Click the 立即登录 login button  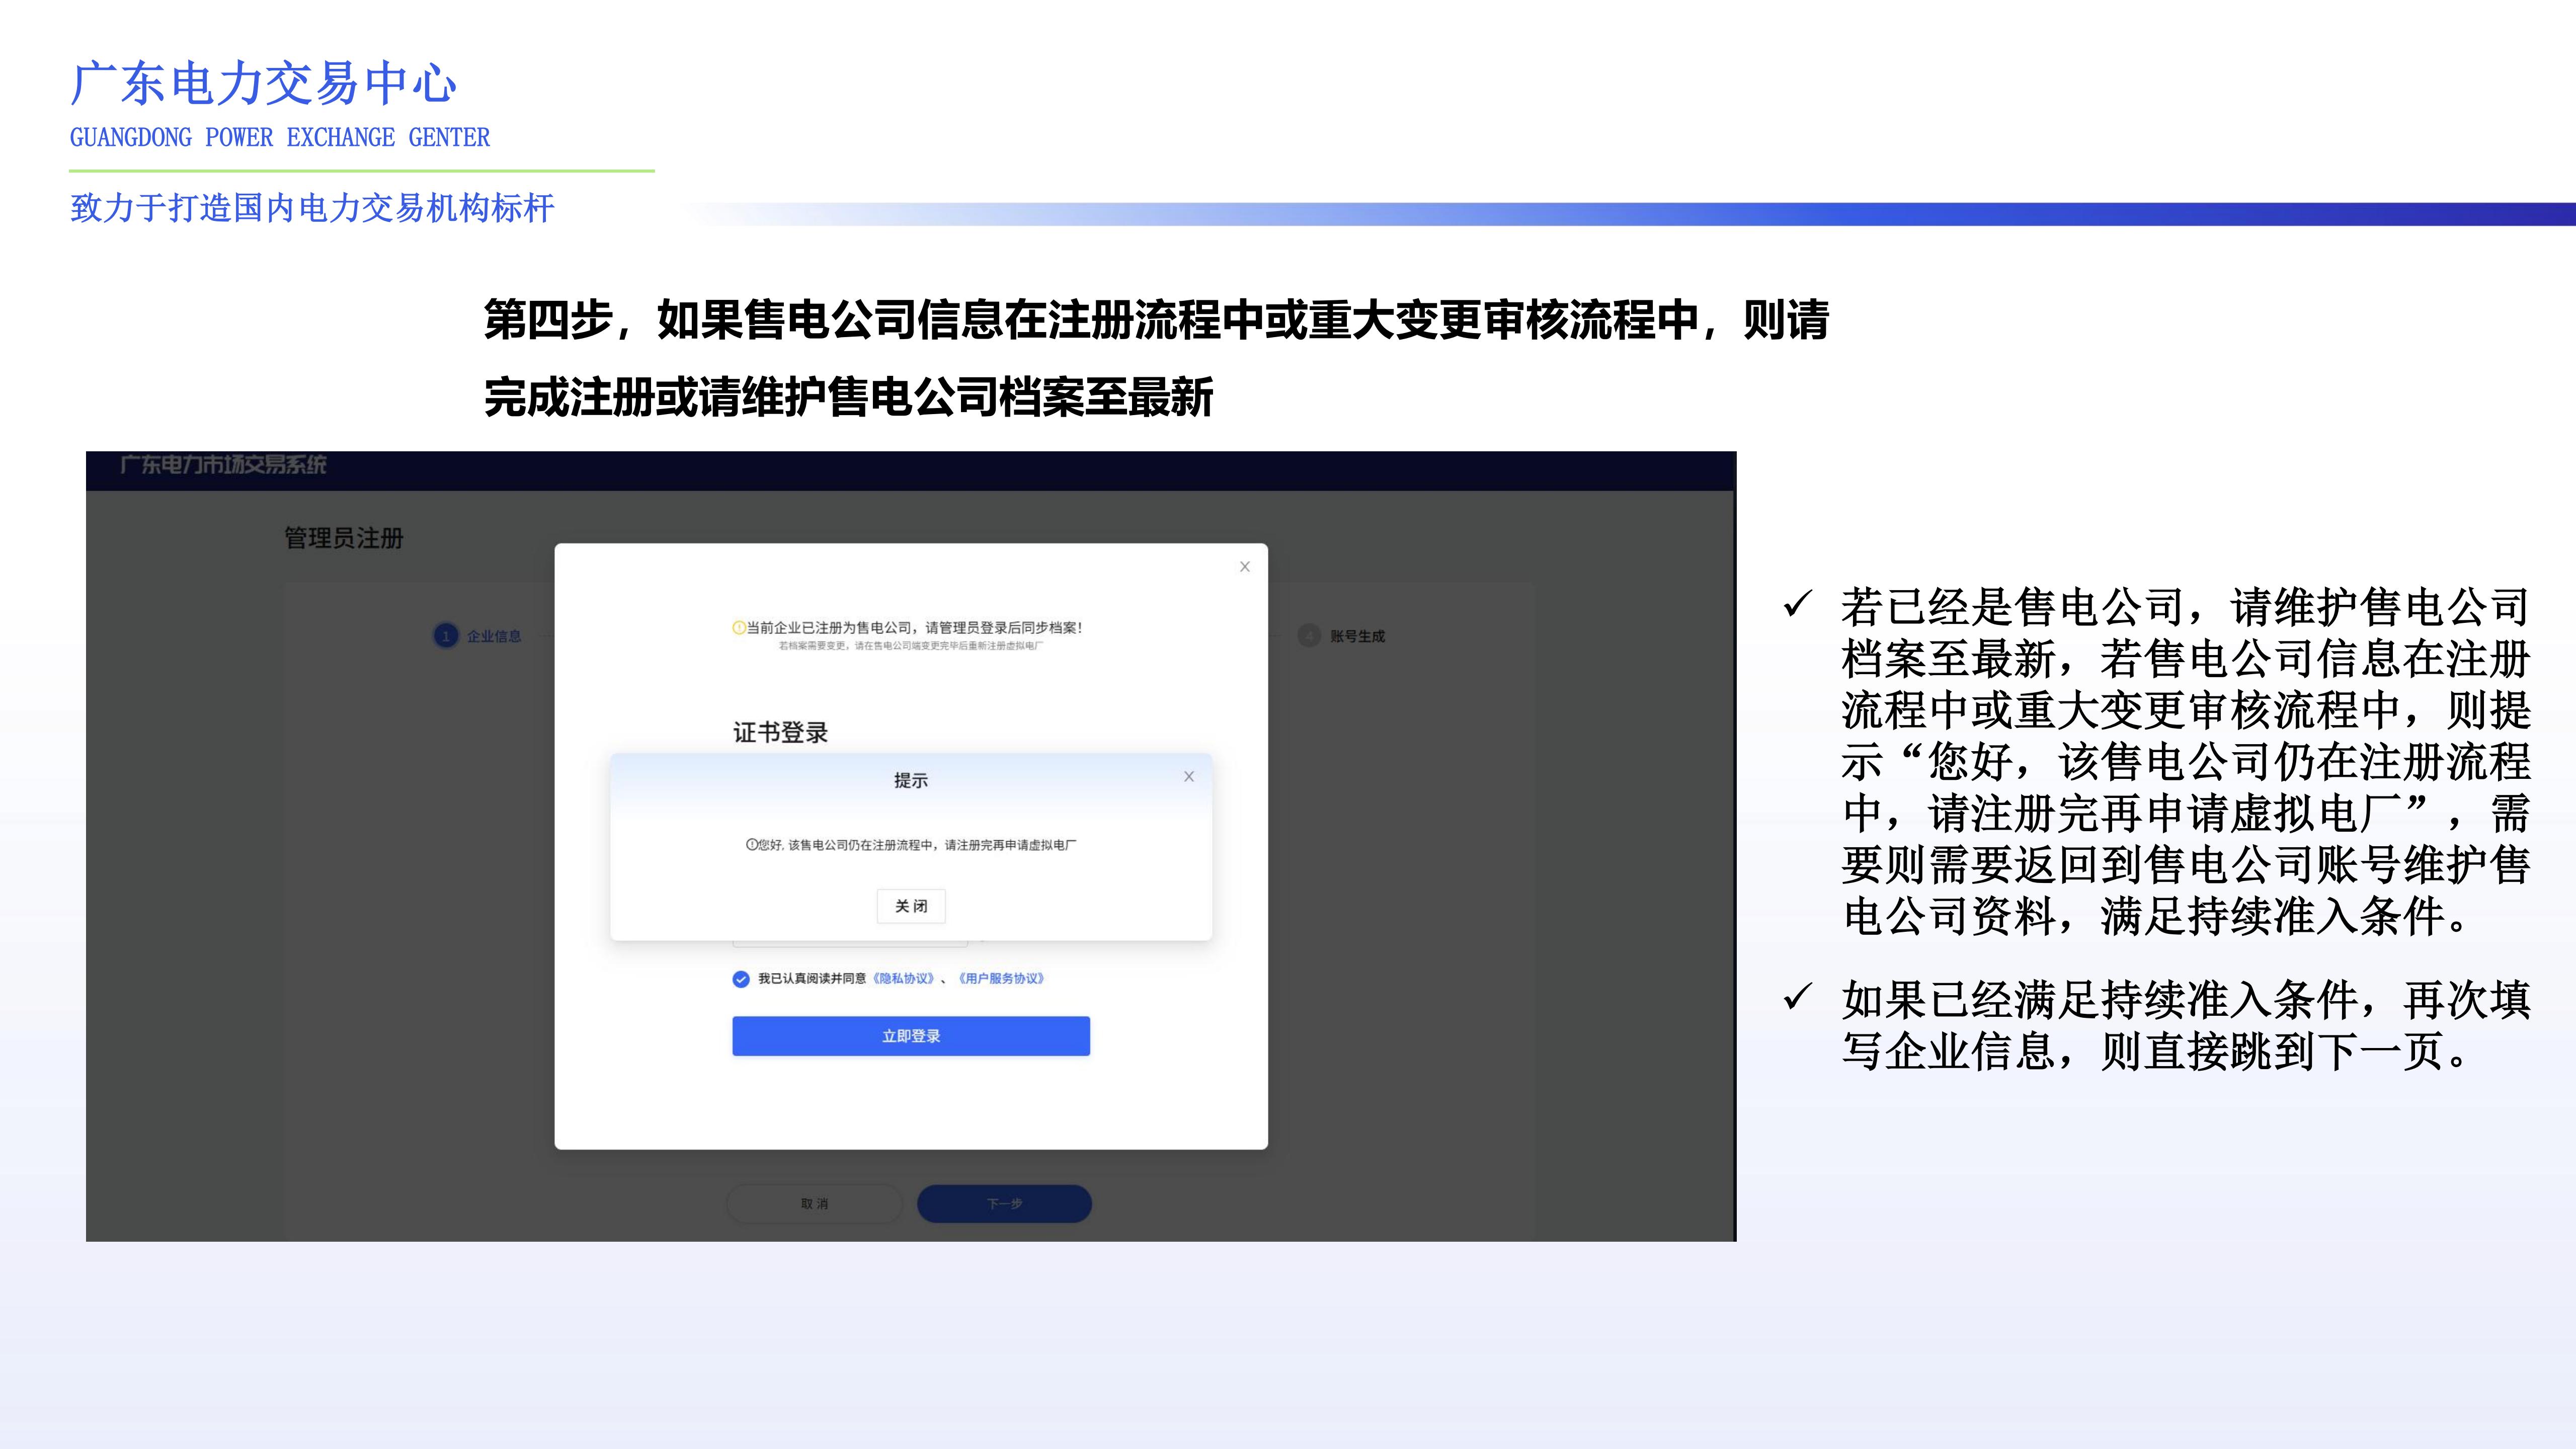[x=910, y=1036]
